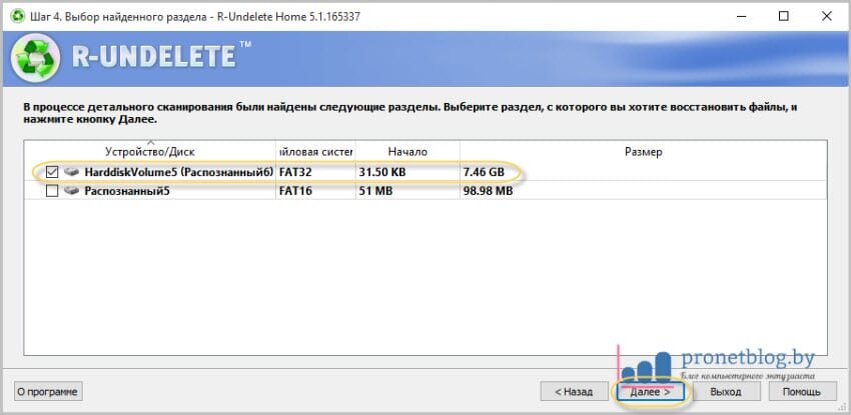
Task: Sort by the Устройство/Диск column header
Action: coord(150,152)
